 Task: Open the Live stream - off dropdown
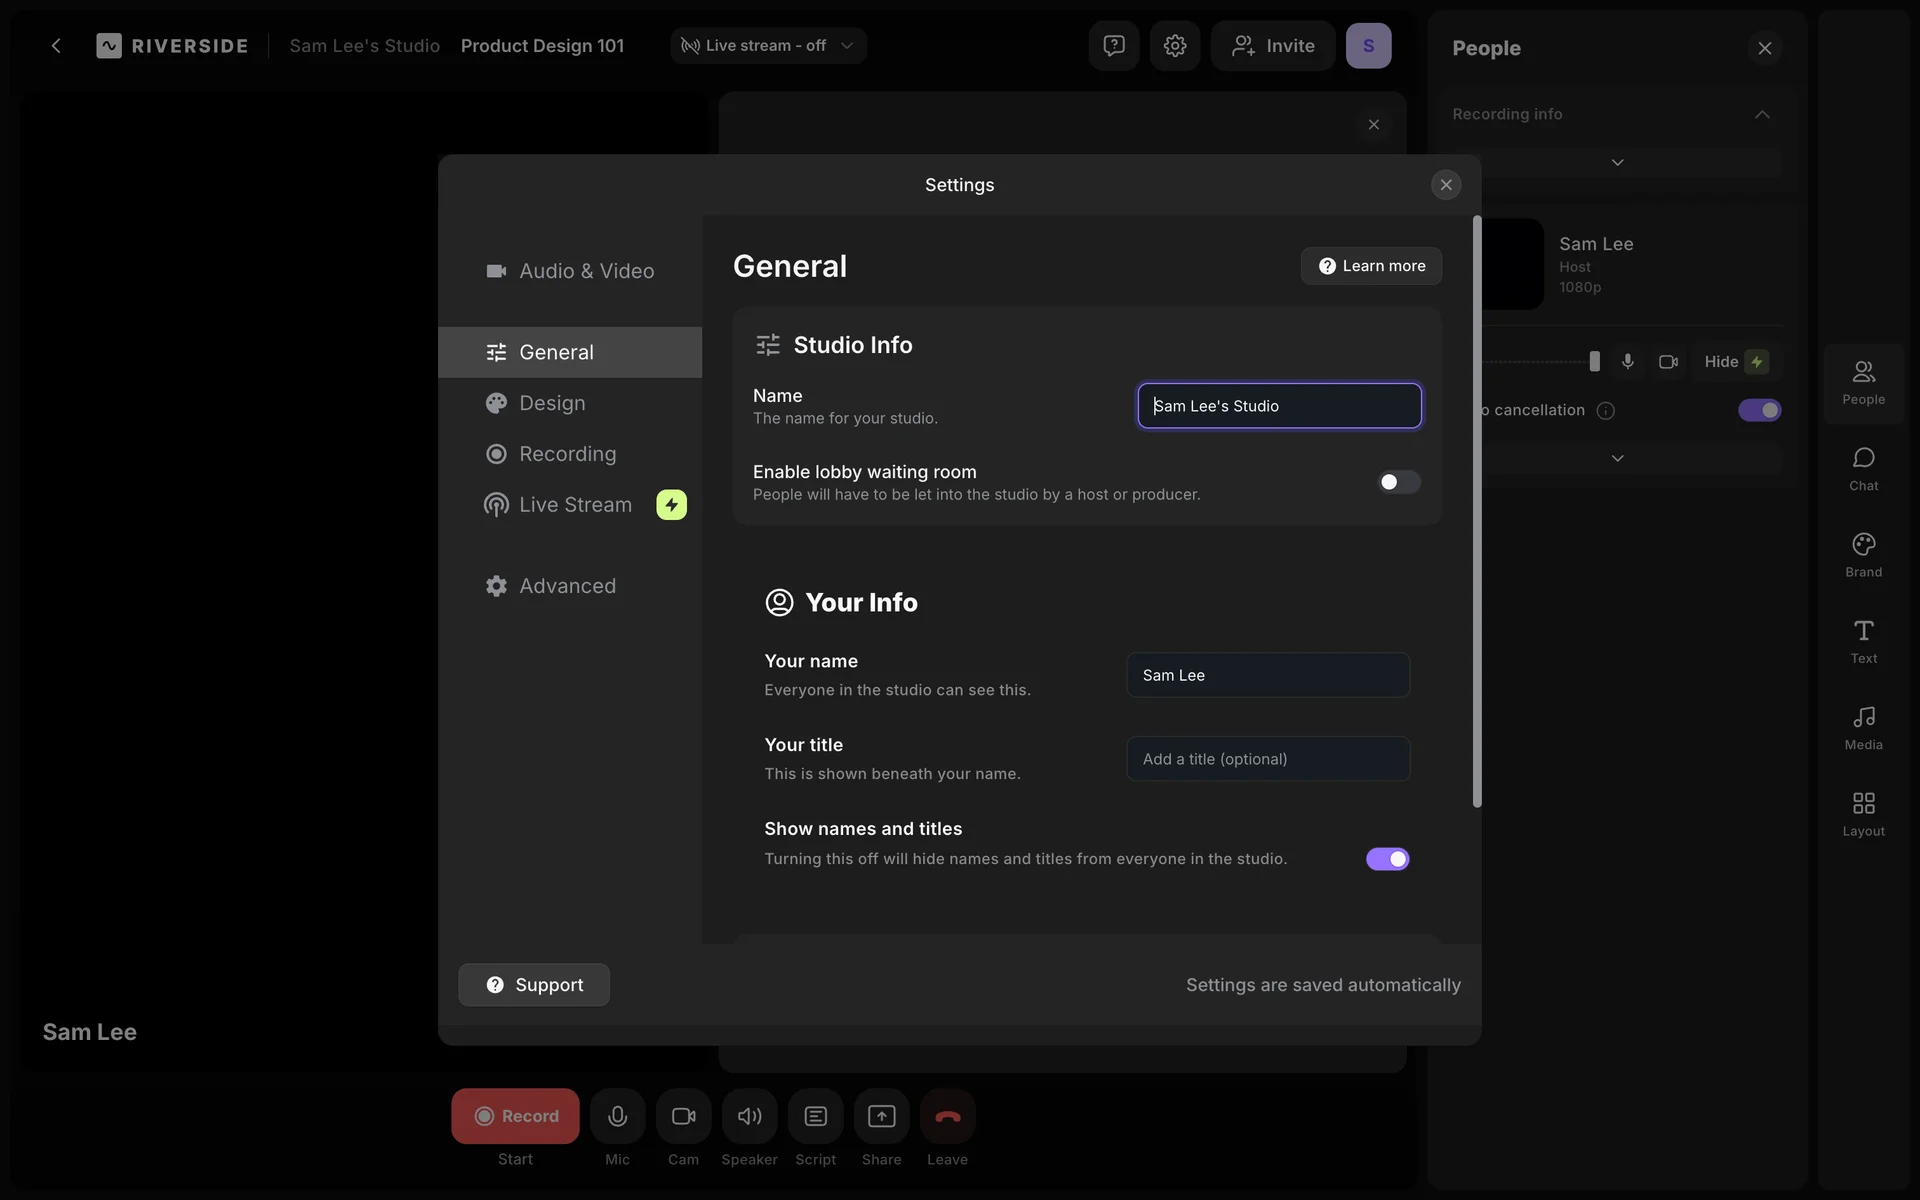(x=768, y=46)
